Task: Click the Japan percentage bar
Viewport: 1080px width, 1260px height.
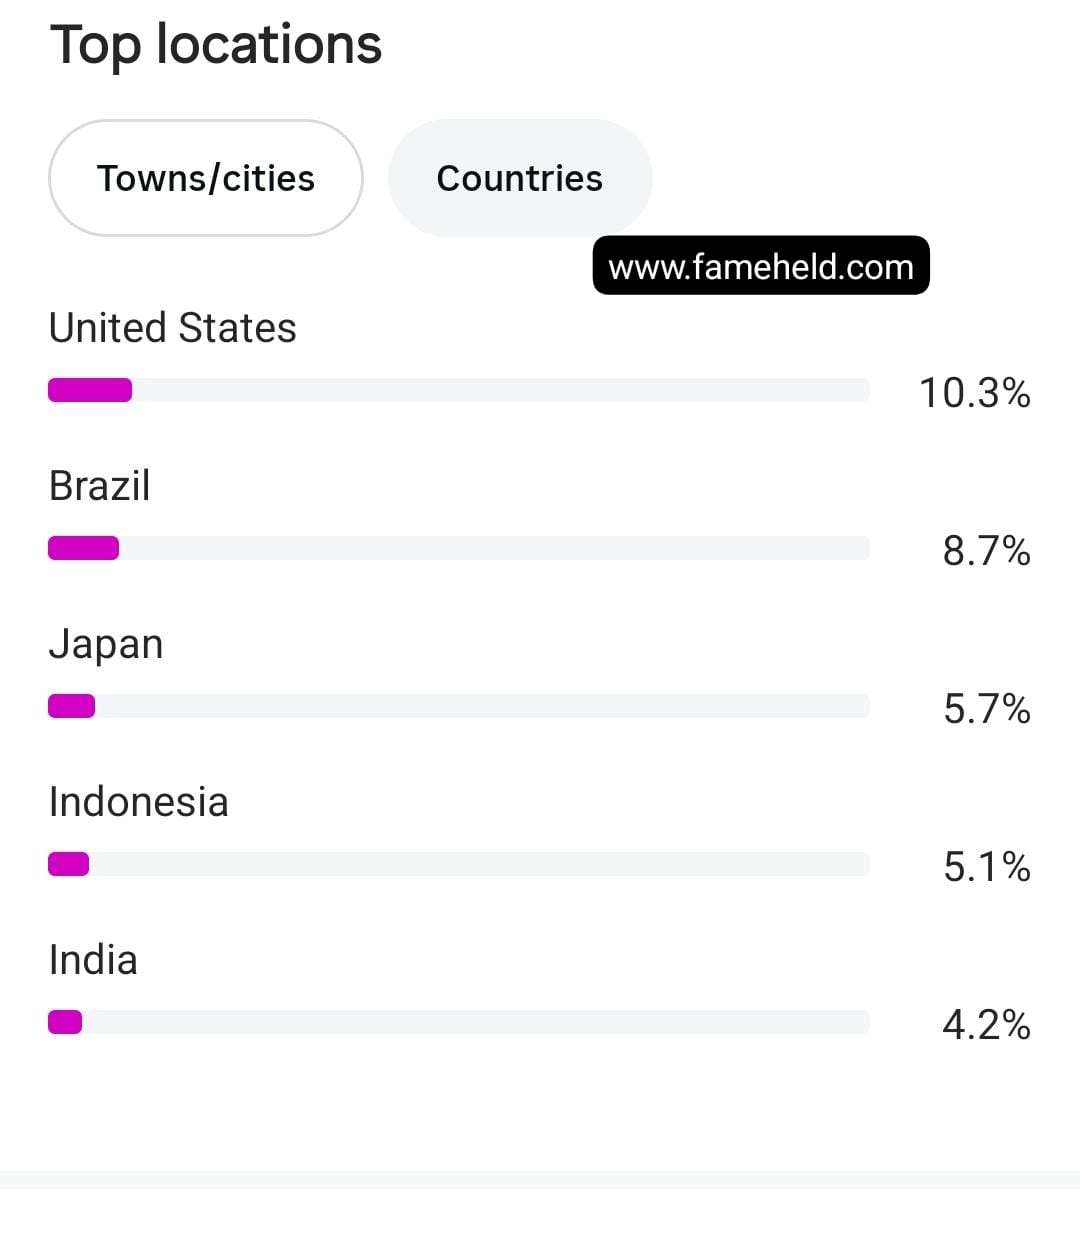Action: (x=459, y=706)
